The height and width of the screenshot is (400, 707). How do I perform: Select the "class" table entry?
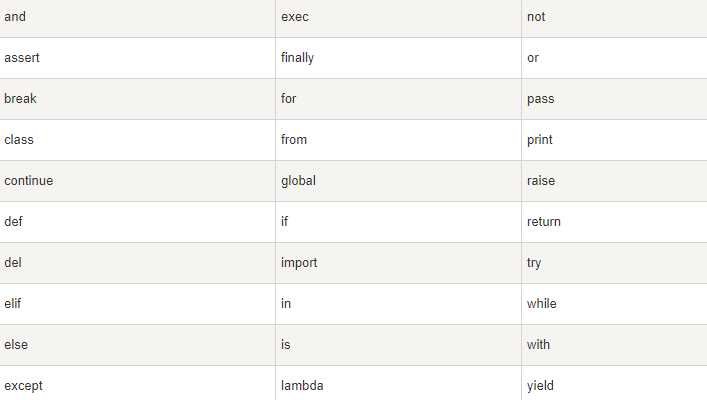(x=19, y=140)
